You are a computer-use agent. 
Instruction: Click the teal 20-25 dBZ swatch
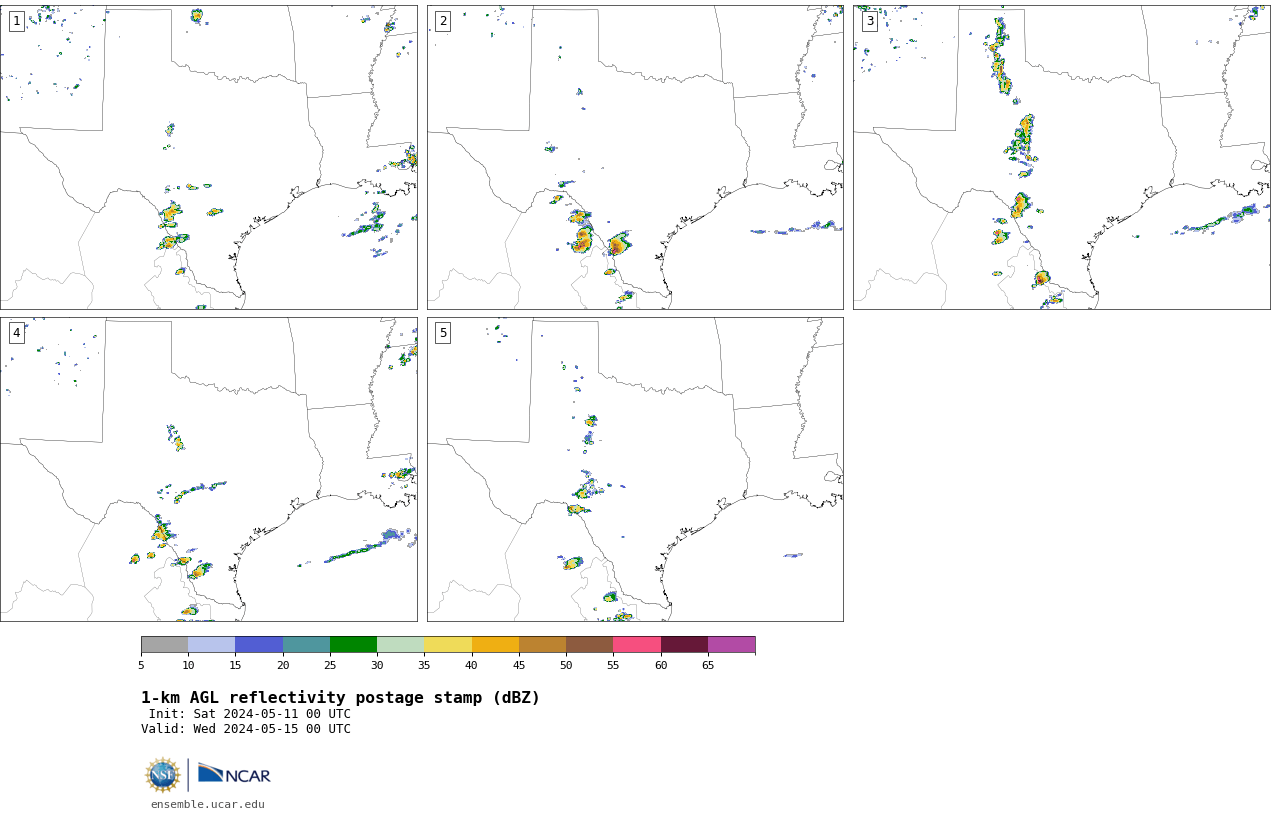pos(306,644)
